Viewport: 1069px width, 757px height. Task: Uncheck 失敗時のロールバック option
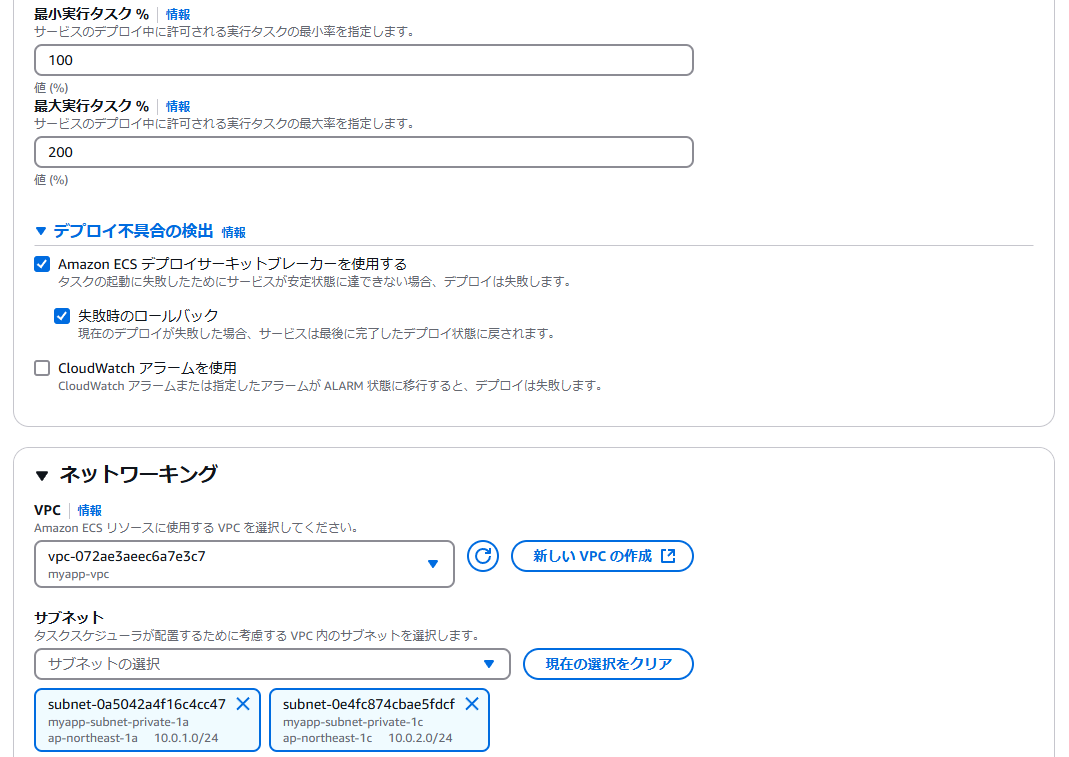pyautogui.click(x=62, y=315)
